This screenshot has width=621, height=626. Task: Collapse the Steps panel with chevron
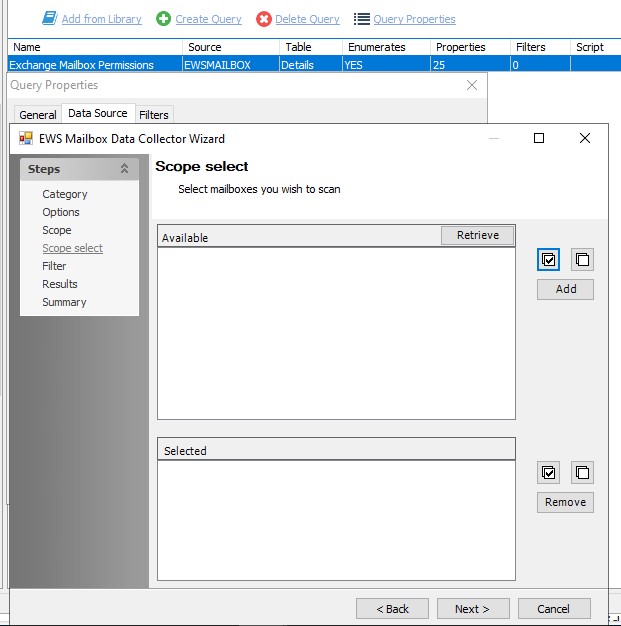(x=124, y=169)
